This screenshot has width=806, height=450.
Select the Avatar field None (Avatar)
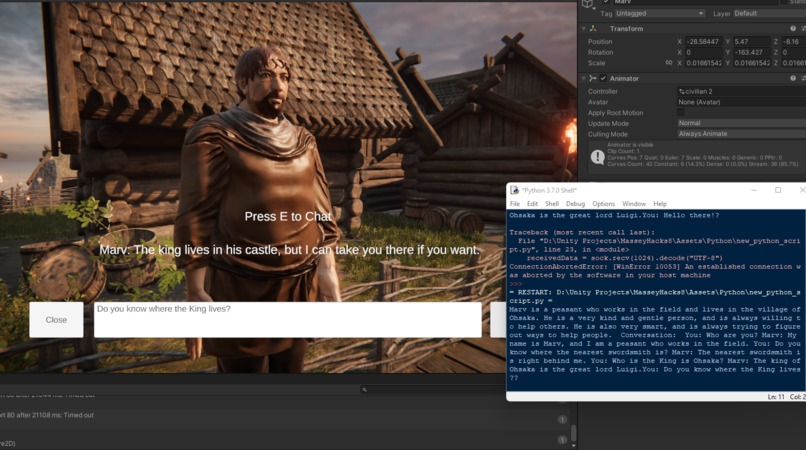point(741,102)
